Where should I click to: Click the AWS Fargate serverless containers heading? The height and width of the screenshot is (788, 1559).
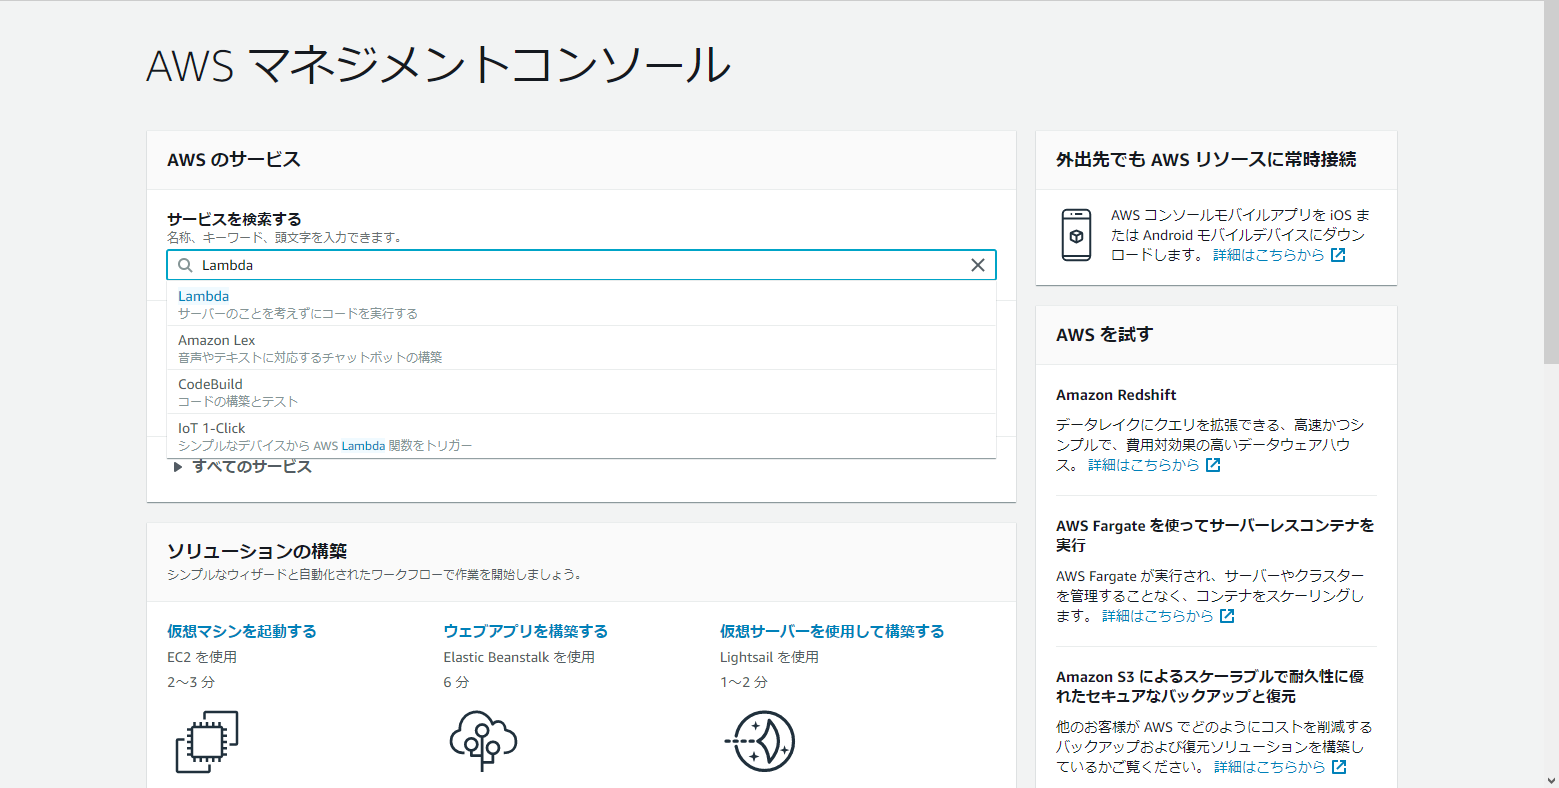1215,535
